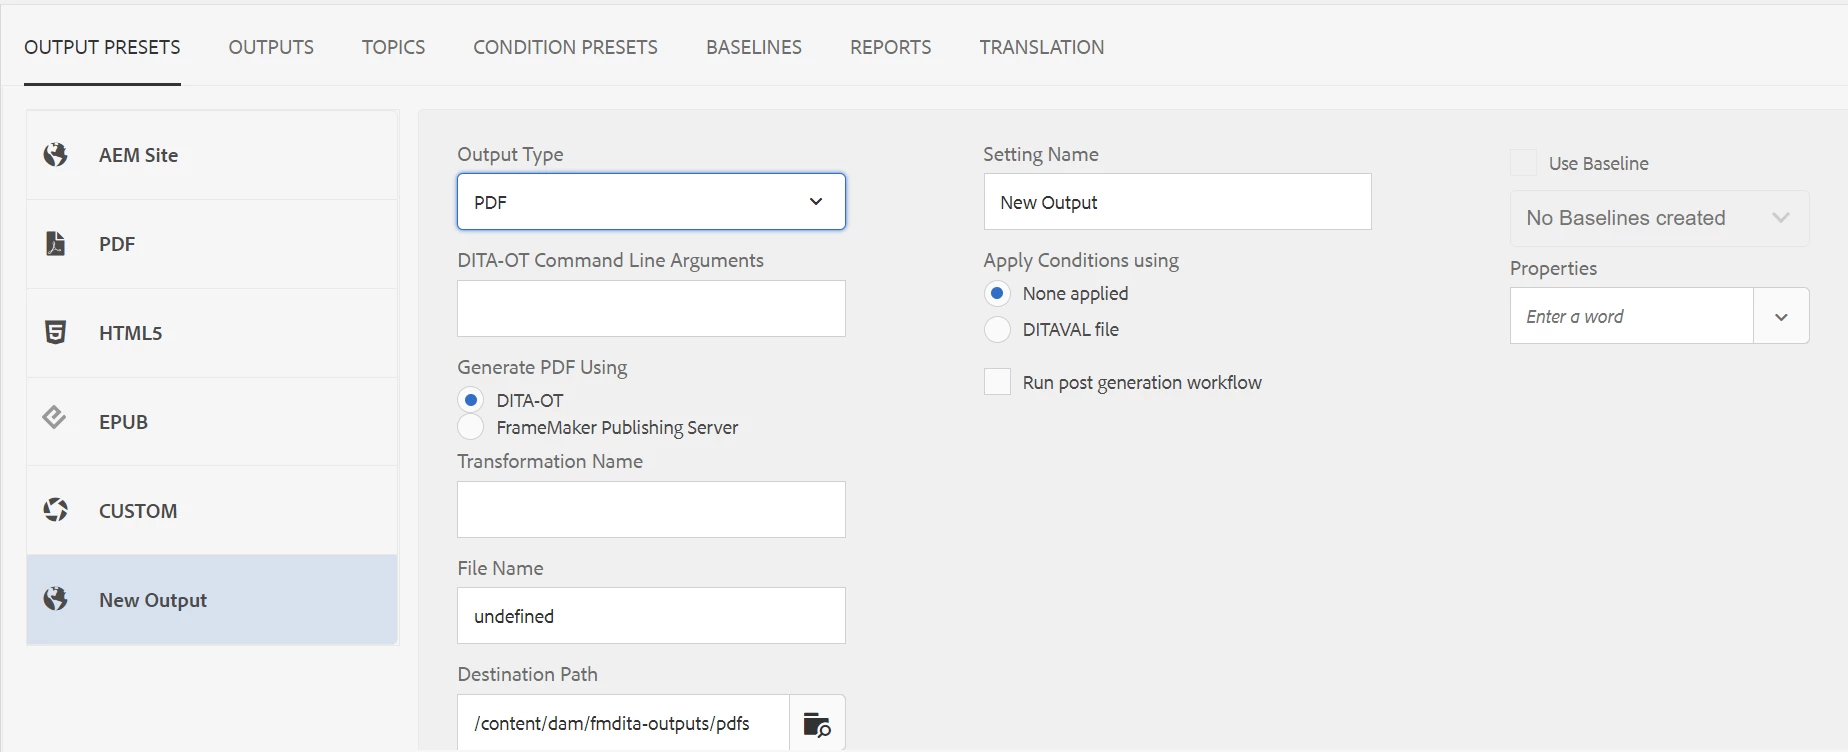Click the Setting Name text field
This screenshot has height=752, width=1848.
(x=1177, y=202)
